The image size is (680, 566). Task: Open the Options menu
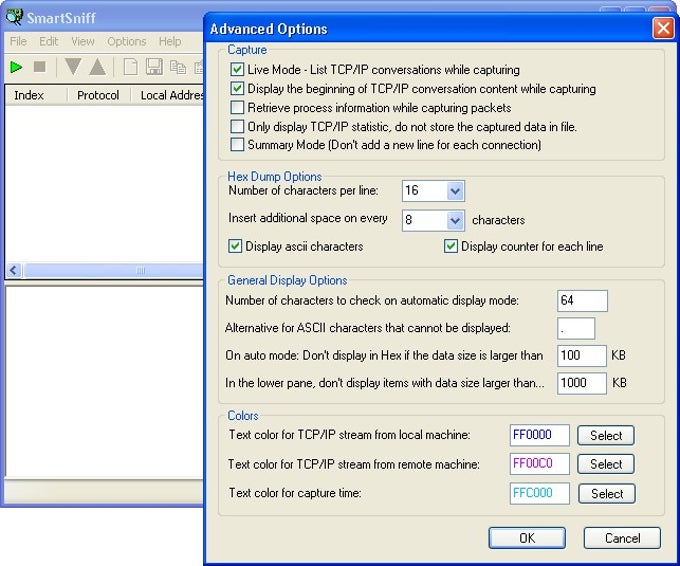point(127,41)
